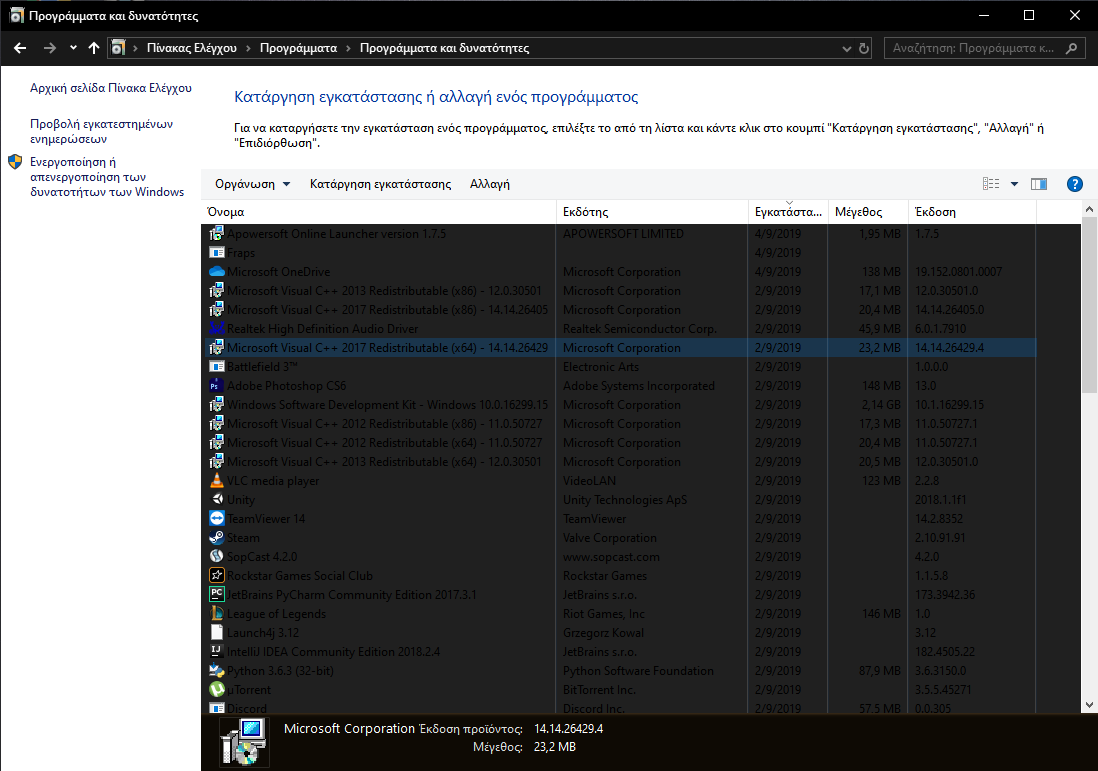Sort by the Μέγεθος column header

click(x=868, y=211)
